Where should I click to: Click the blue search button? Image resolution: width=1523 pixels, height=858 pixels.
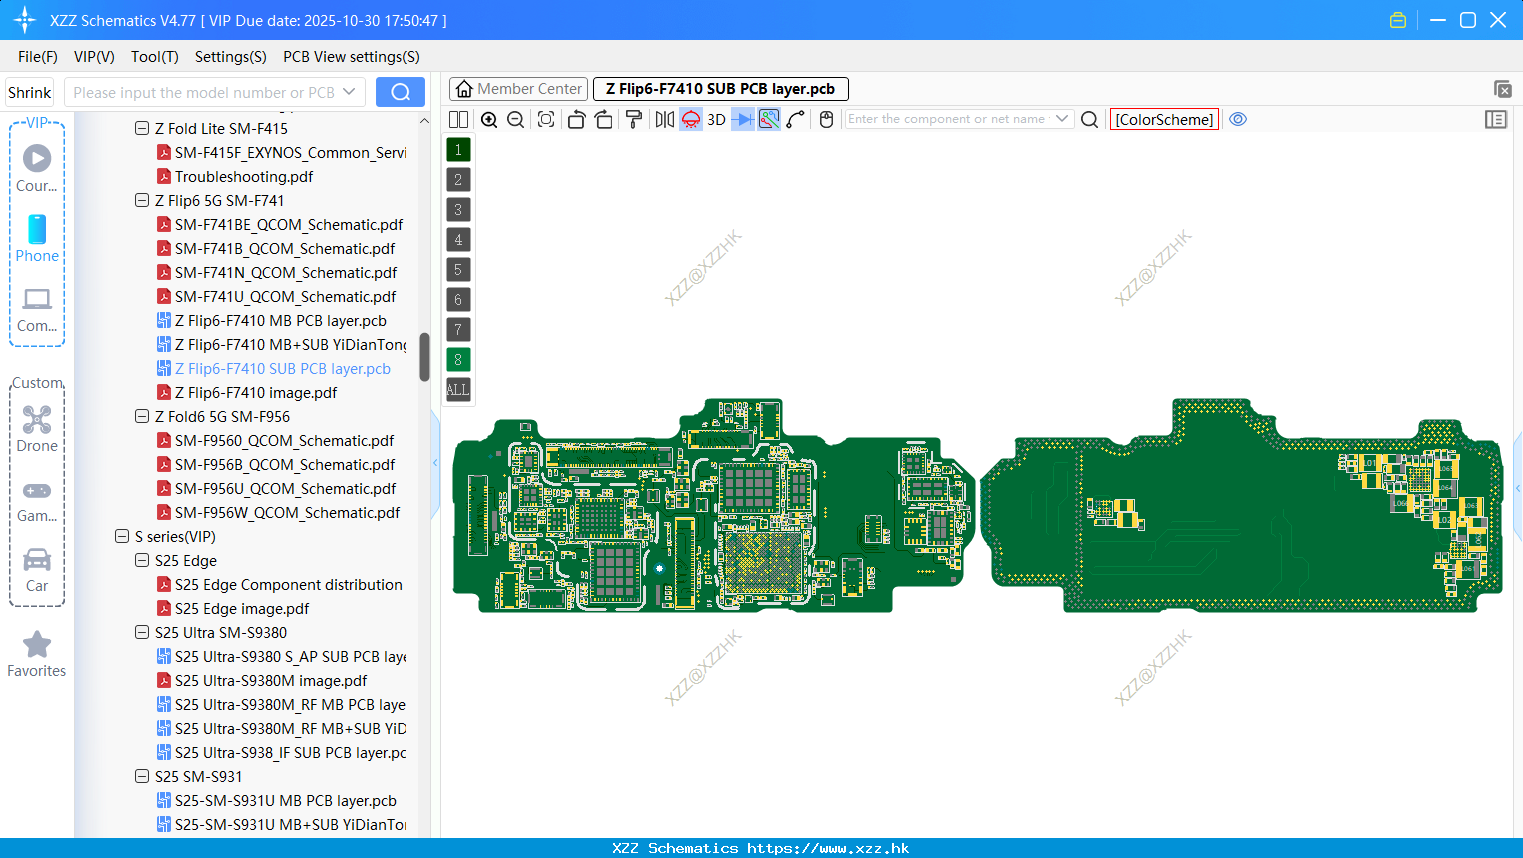point(400,92)
